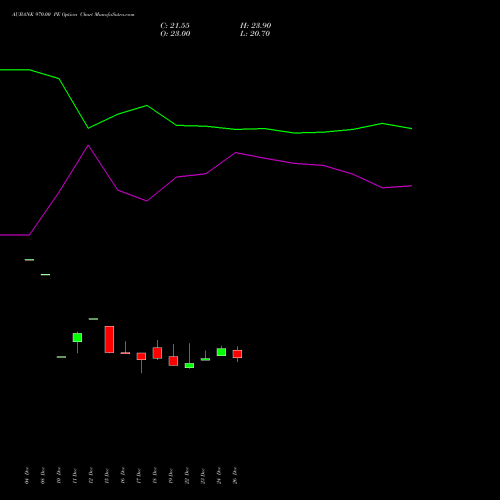Click the 23 Dec date label
Viewport: 500px width, 500px height.
click(x=203, y=475)
